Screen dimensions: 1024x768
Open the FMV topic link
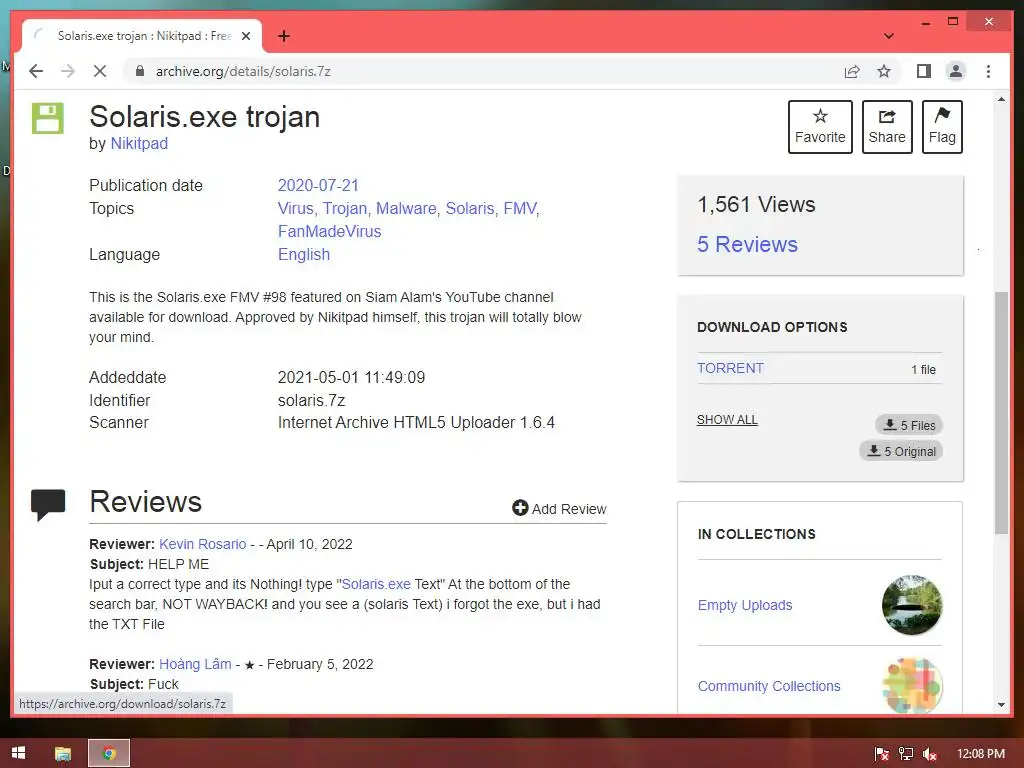[520, 208]
